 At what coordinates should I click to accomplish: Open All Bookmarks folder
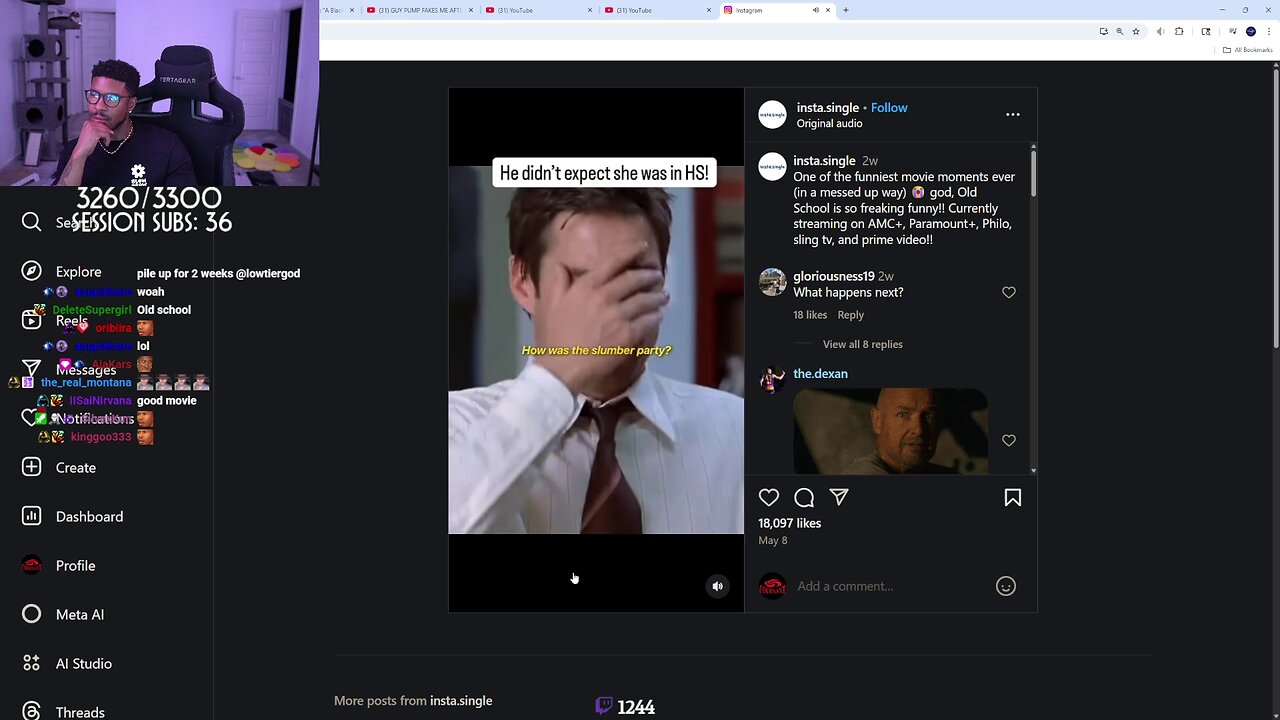(x=1248, y=50)
